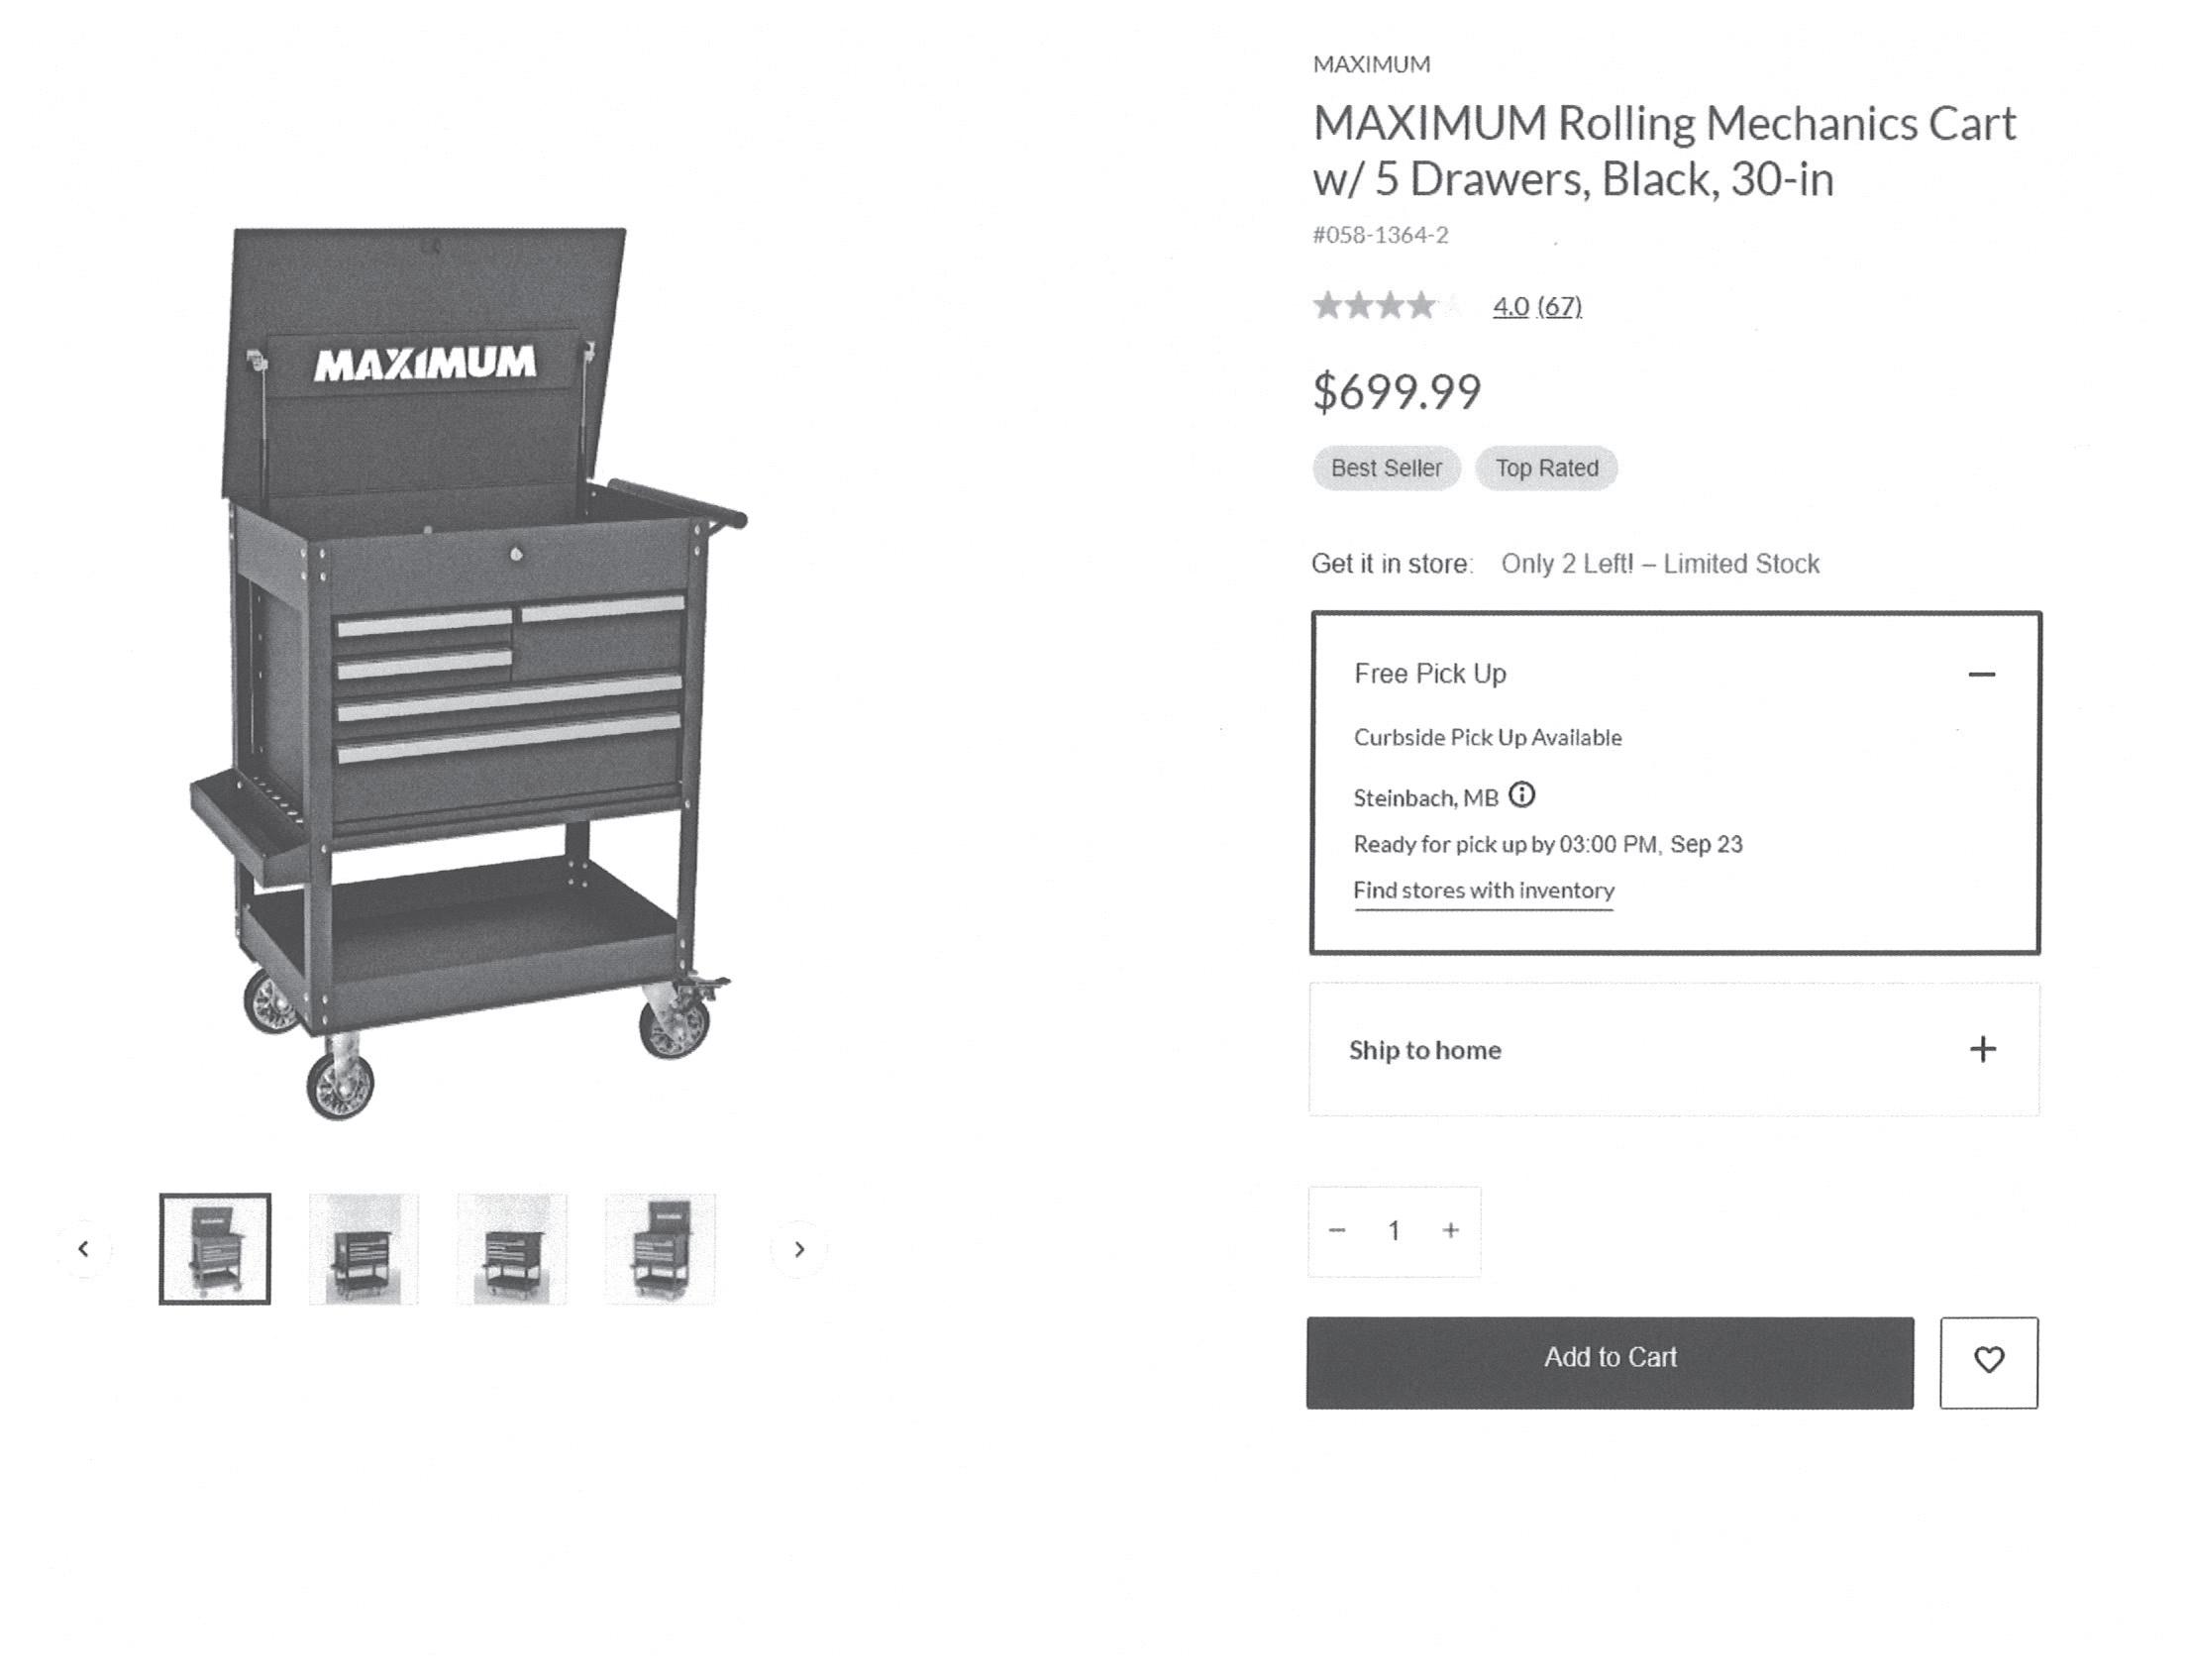Go to next product image arrow

pos(798,1248)
